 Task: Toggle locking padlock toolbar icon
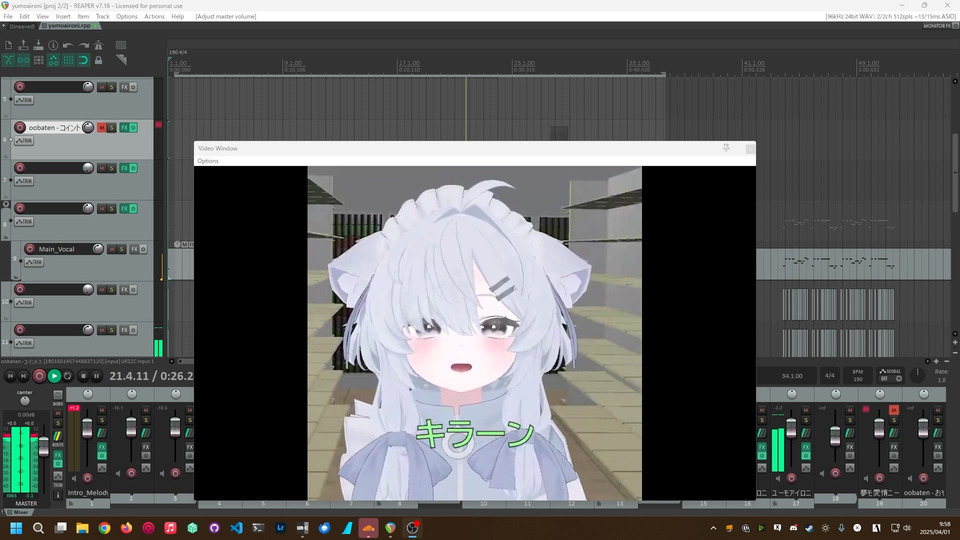click(x=99, y=60)
